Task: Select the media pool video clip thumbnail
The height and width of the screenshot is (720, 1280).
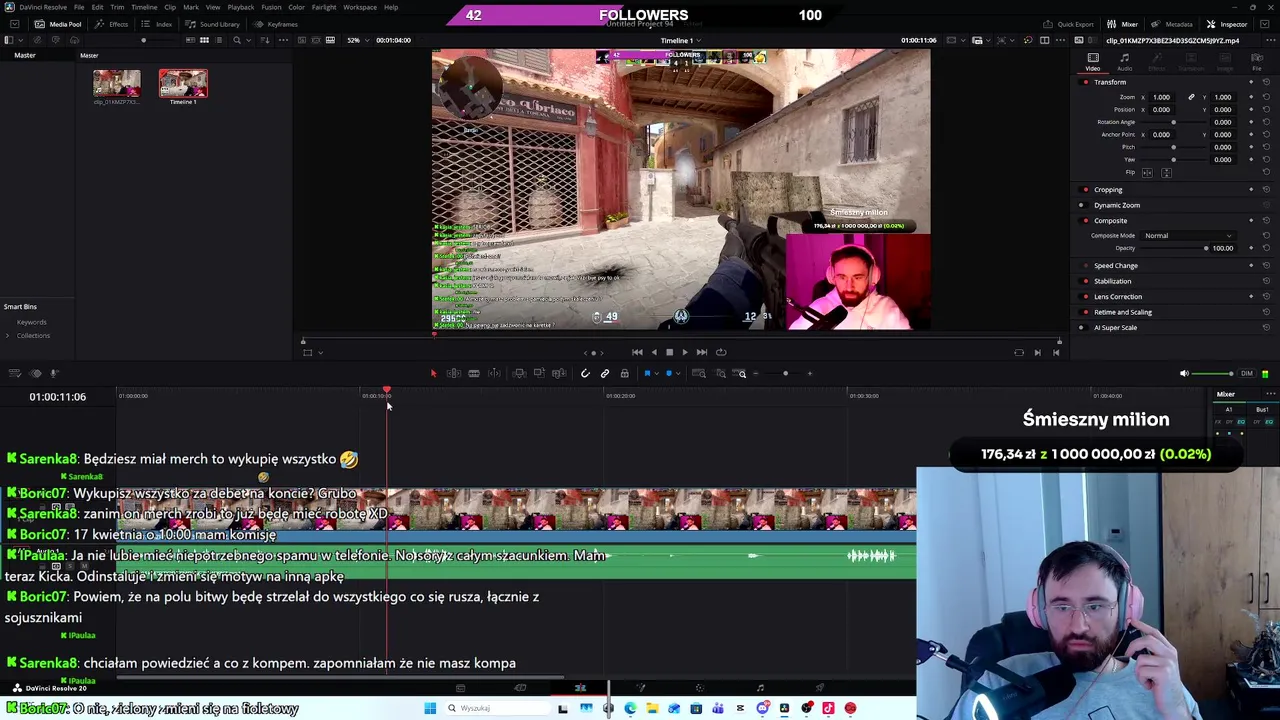Action: tap(117, 83)
